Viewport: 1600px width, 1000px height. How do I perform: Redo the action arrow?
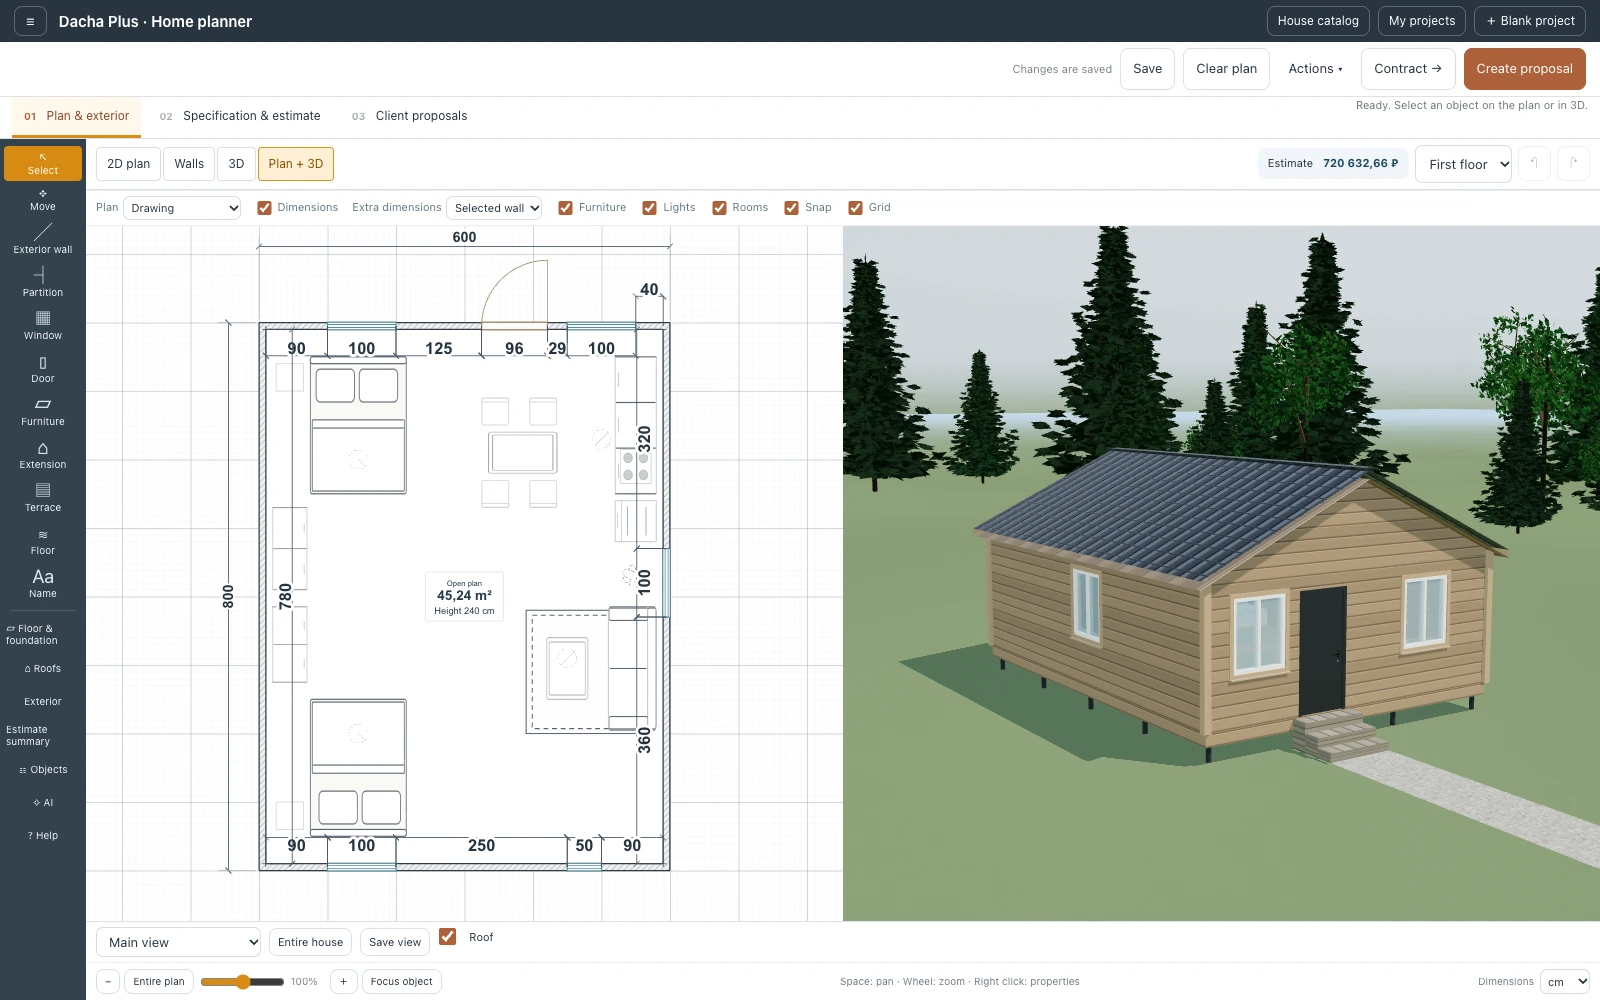pyautogui.click(x=1574, y=164)
